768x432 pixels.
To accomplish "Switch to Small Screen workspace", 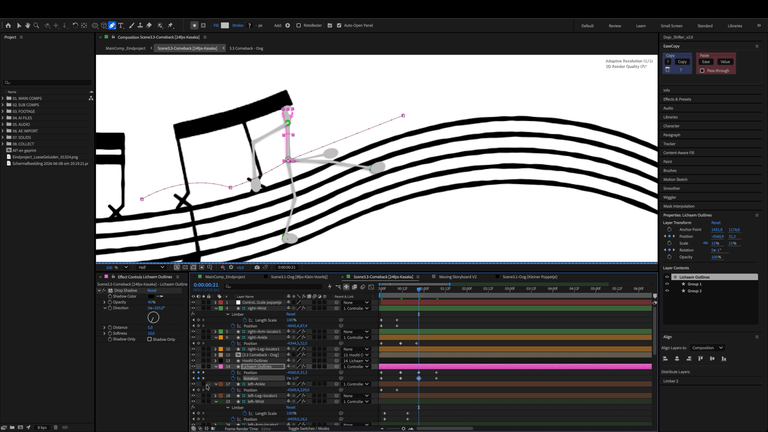I will coord(672,26).
